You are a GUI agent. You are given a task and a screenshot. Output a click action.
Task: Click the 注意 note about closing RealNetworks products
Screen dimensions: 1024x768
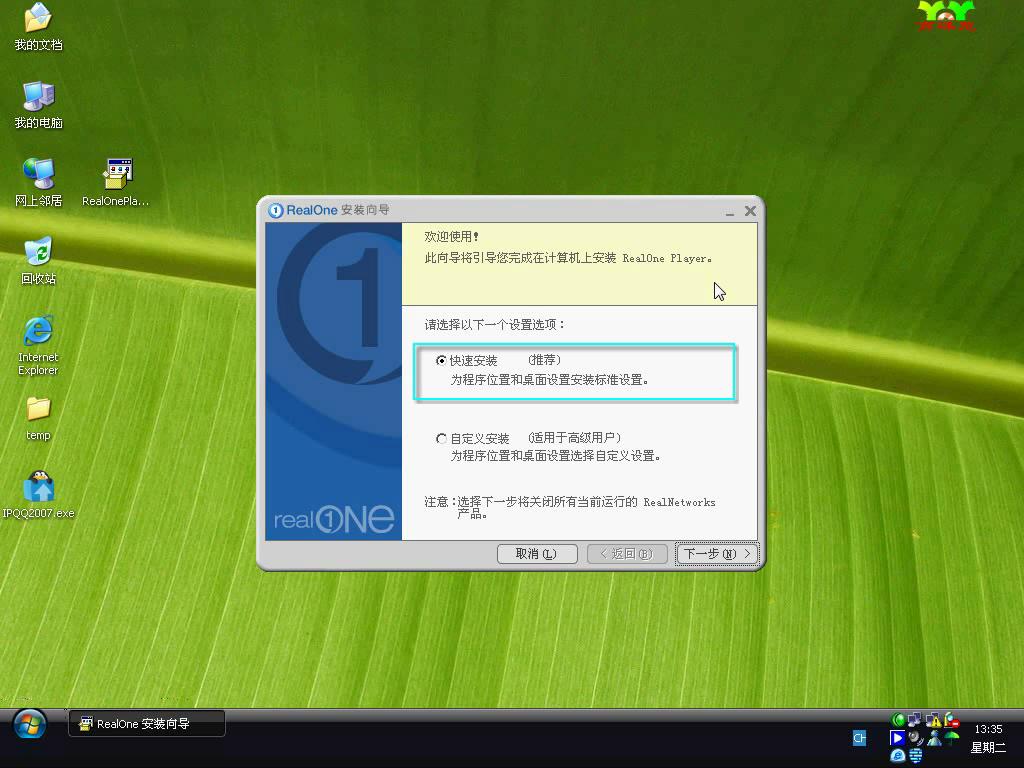[569, 507]
